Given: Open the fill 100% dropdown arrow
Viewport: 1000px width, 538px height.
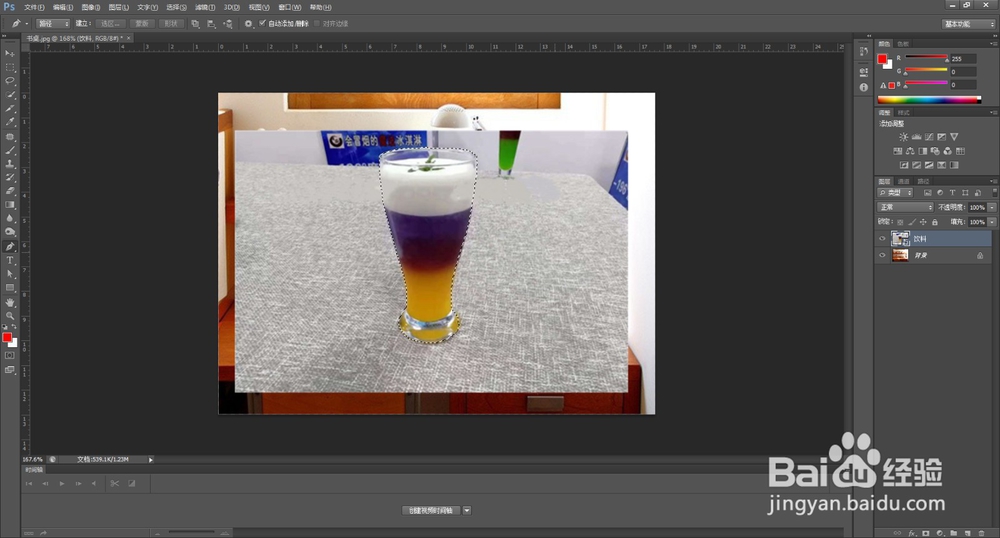Looking at the screenshot, I should pos(992,222).
